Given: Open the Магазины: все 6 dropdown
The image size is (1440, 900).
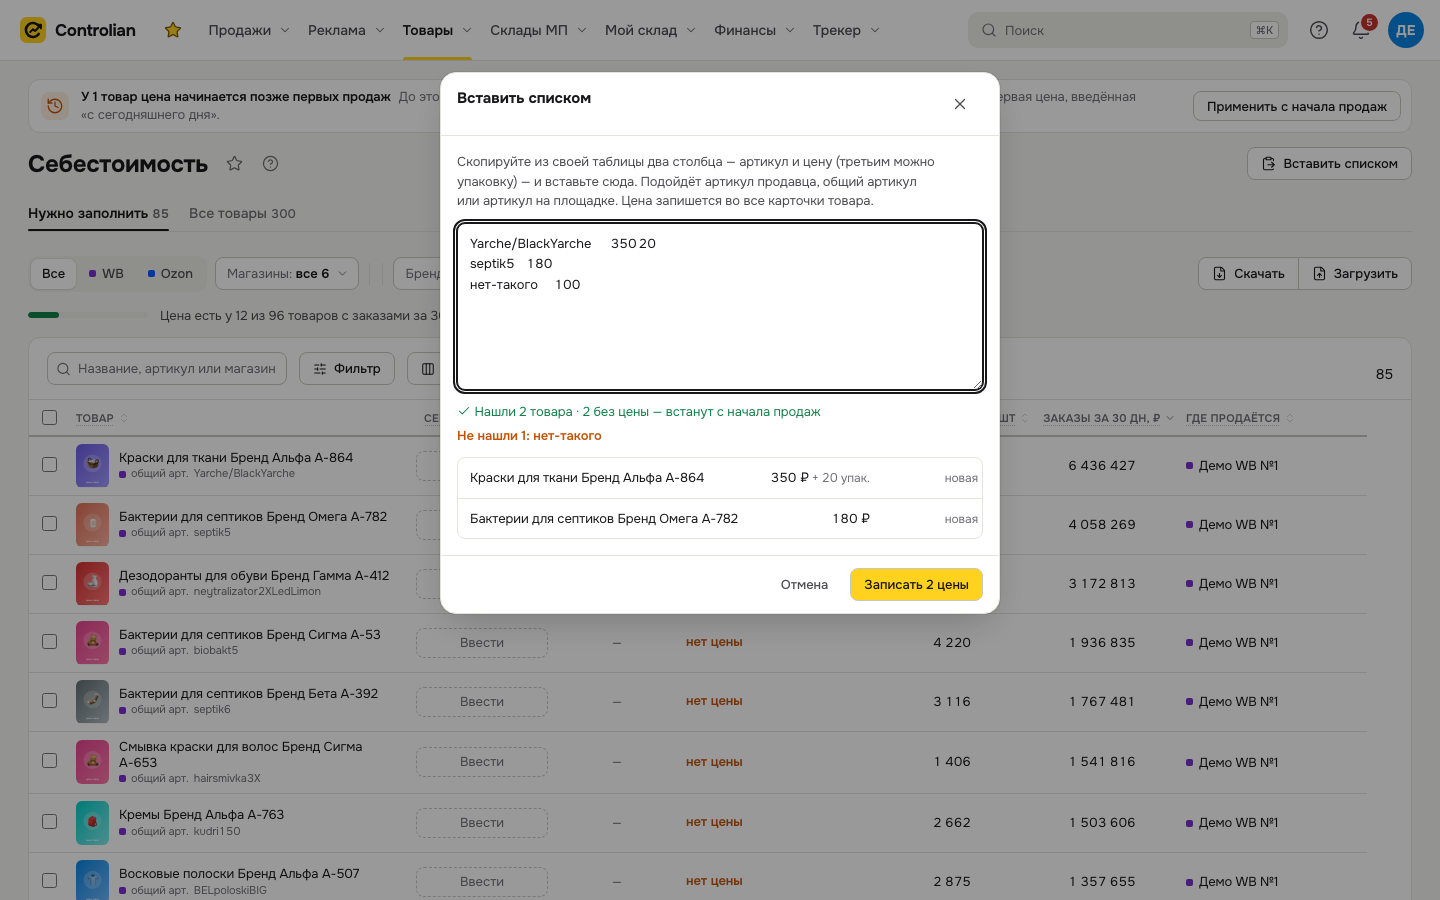Looking at the screenshot, I should (x=286, y=273).
